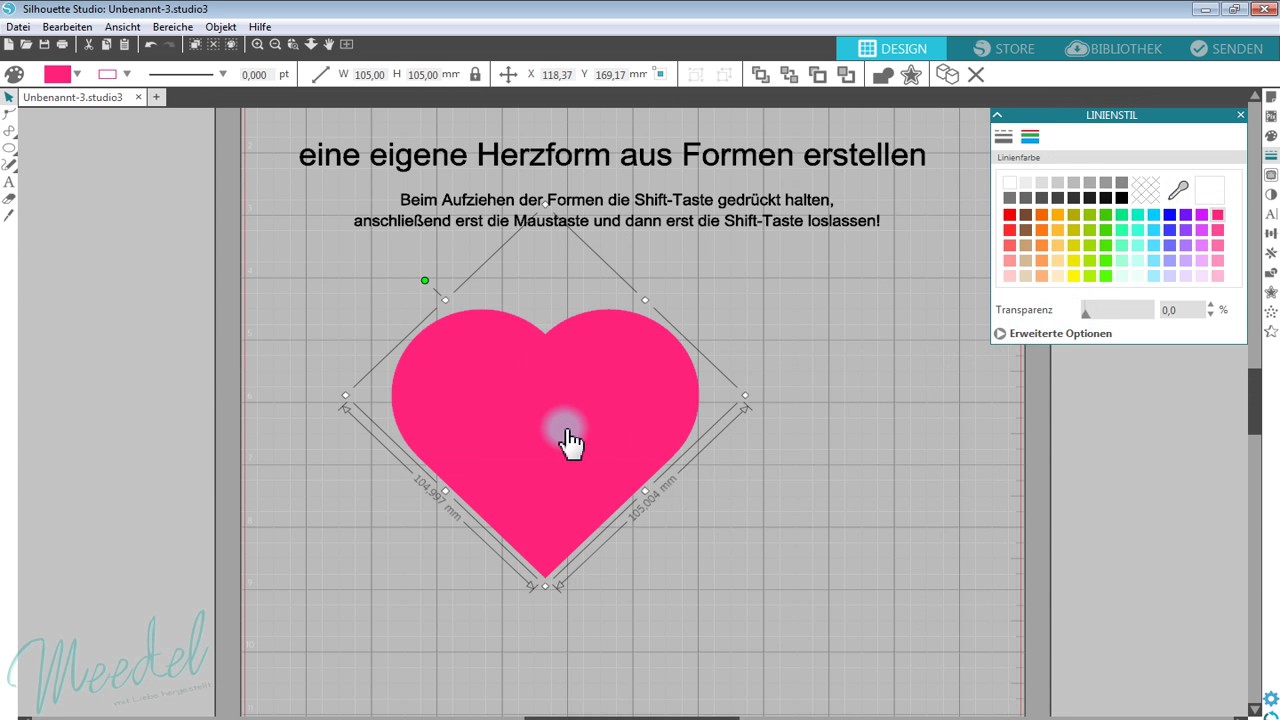
Task: Close the Linienstil panel
Action: coord(1240,115)
